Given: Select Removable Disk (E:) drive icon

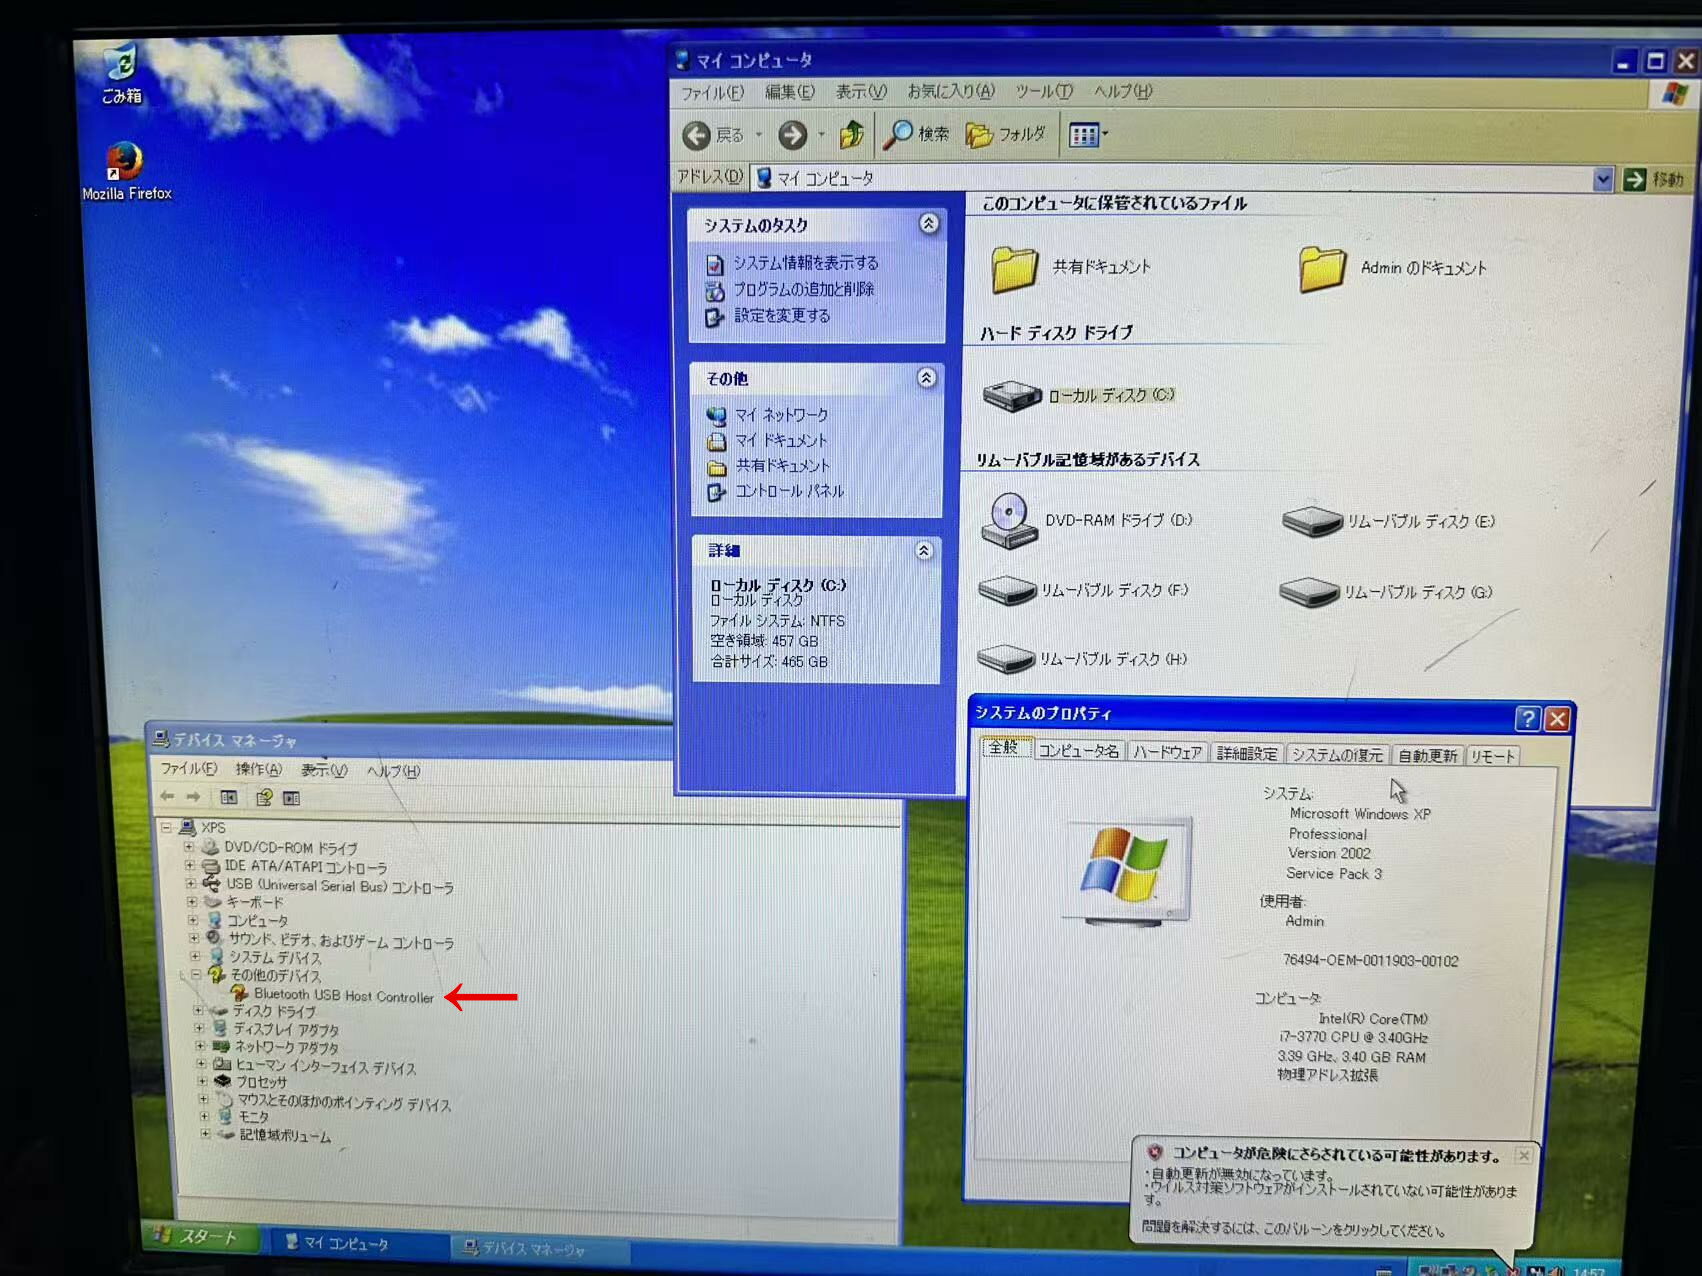Looking at the screenshot, I should click(1311, 521).
